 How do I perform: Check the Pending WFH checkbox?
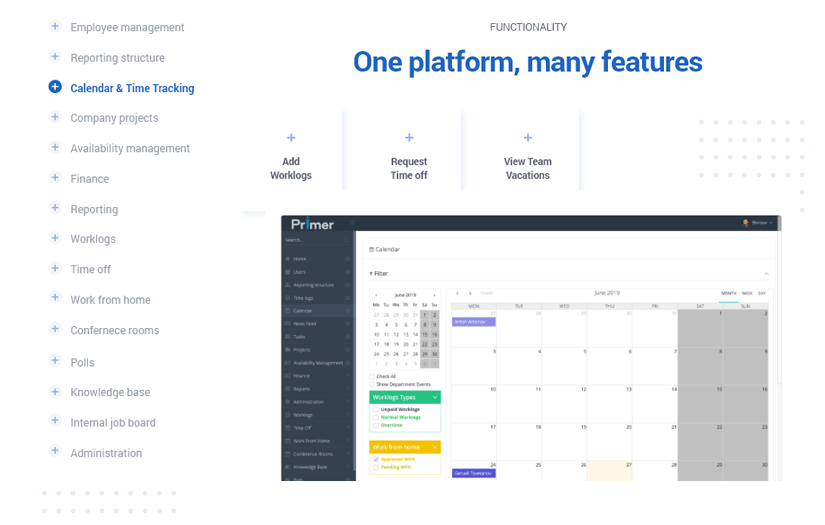pos(376,467)
